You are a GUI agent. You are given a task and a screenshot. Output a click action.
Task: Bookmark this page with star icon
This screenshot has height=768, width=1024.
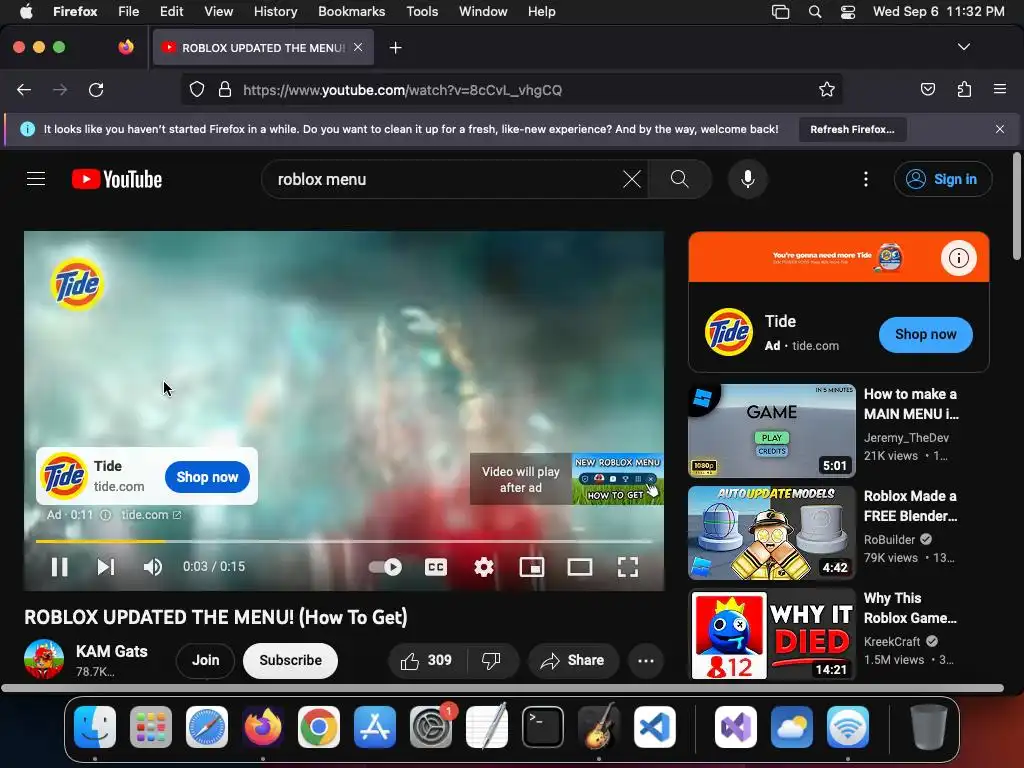[827, 89]
